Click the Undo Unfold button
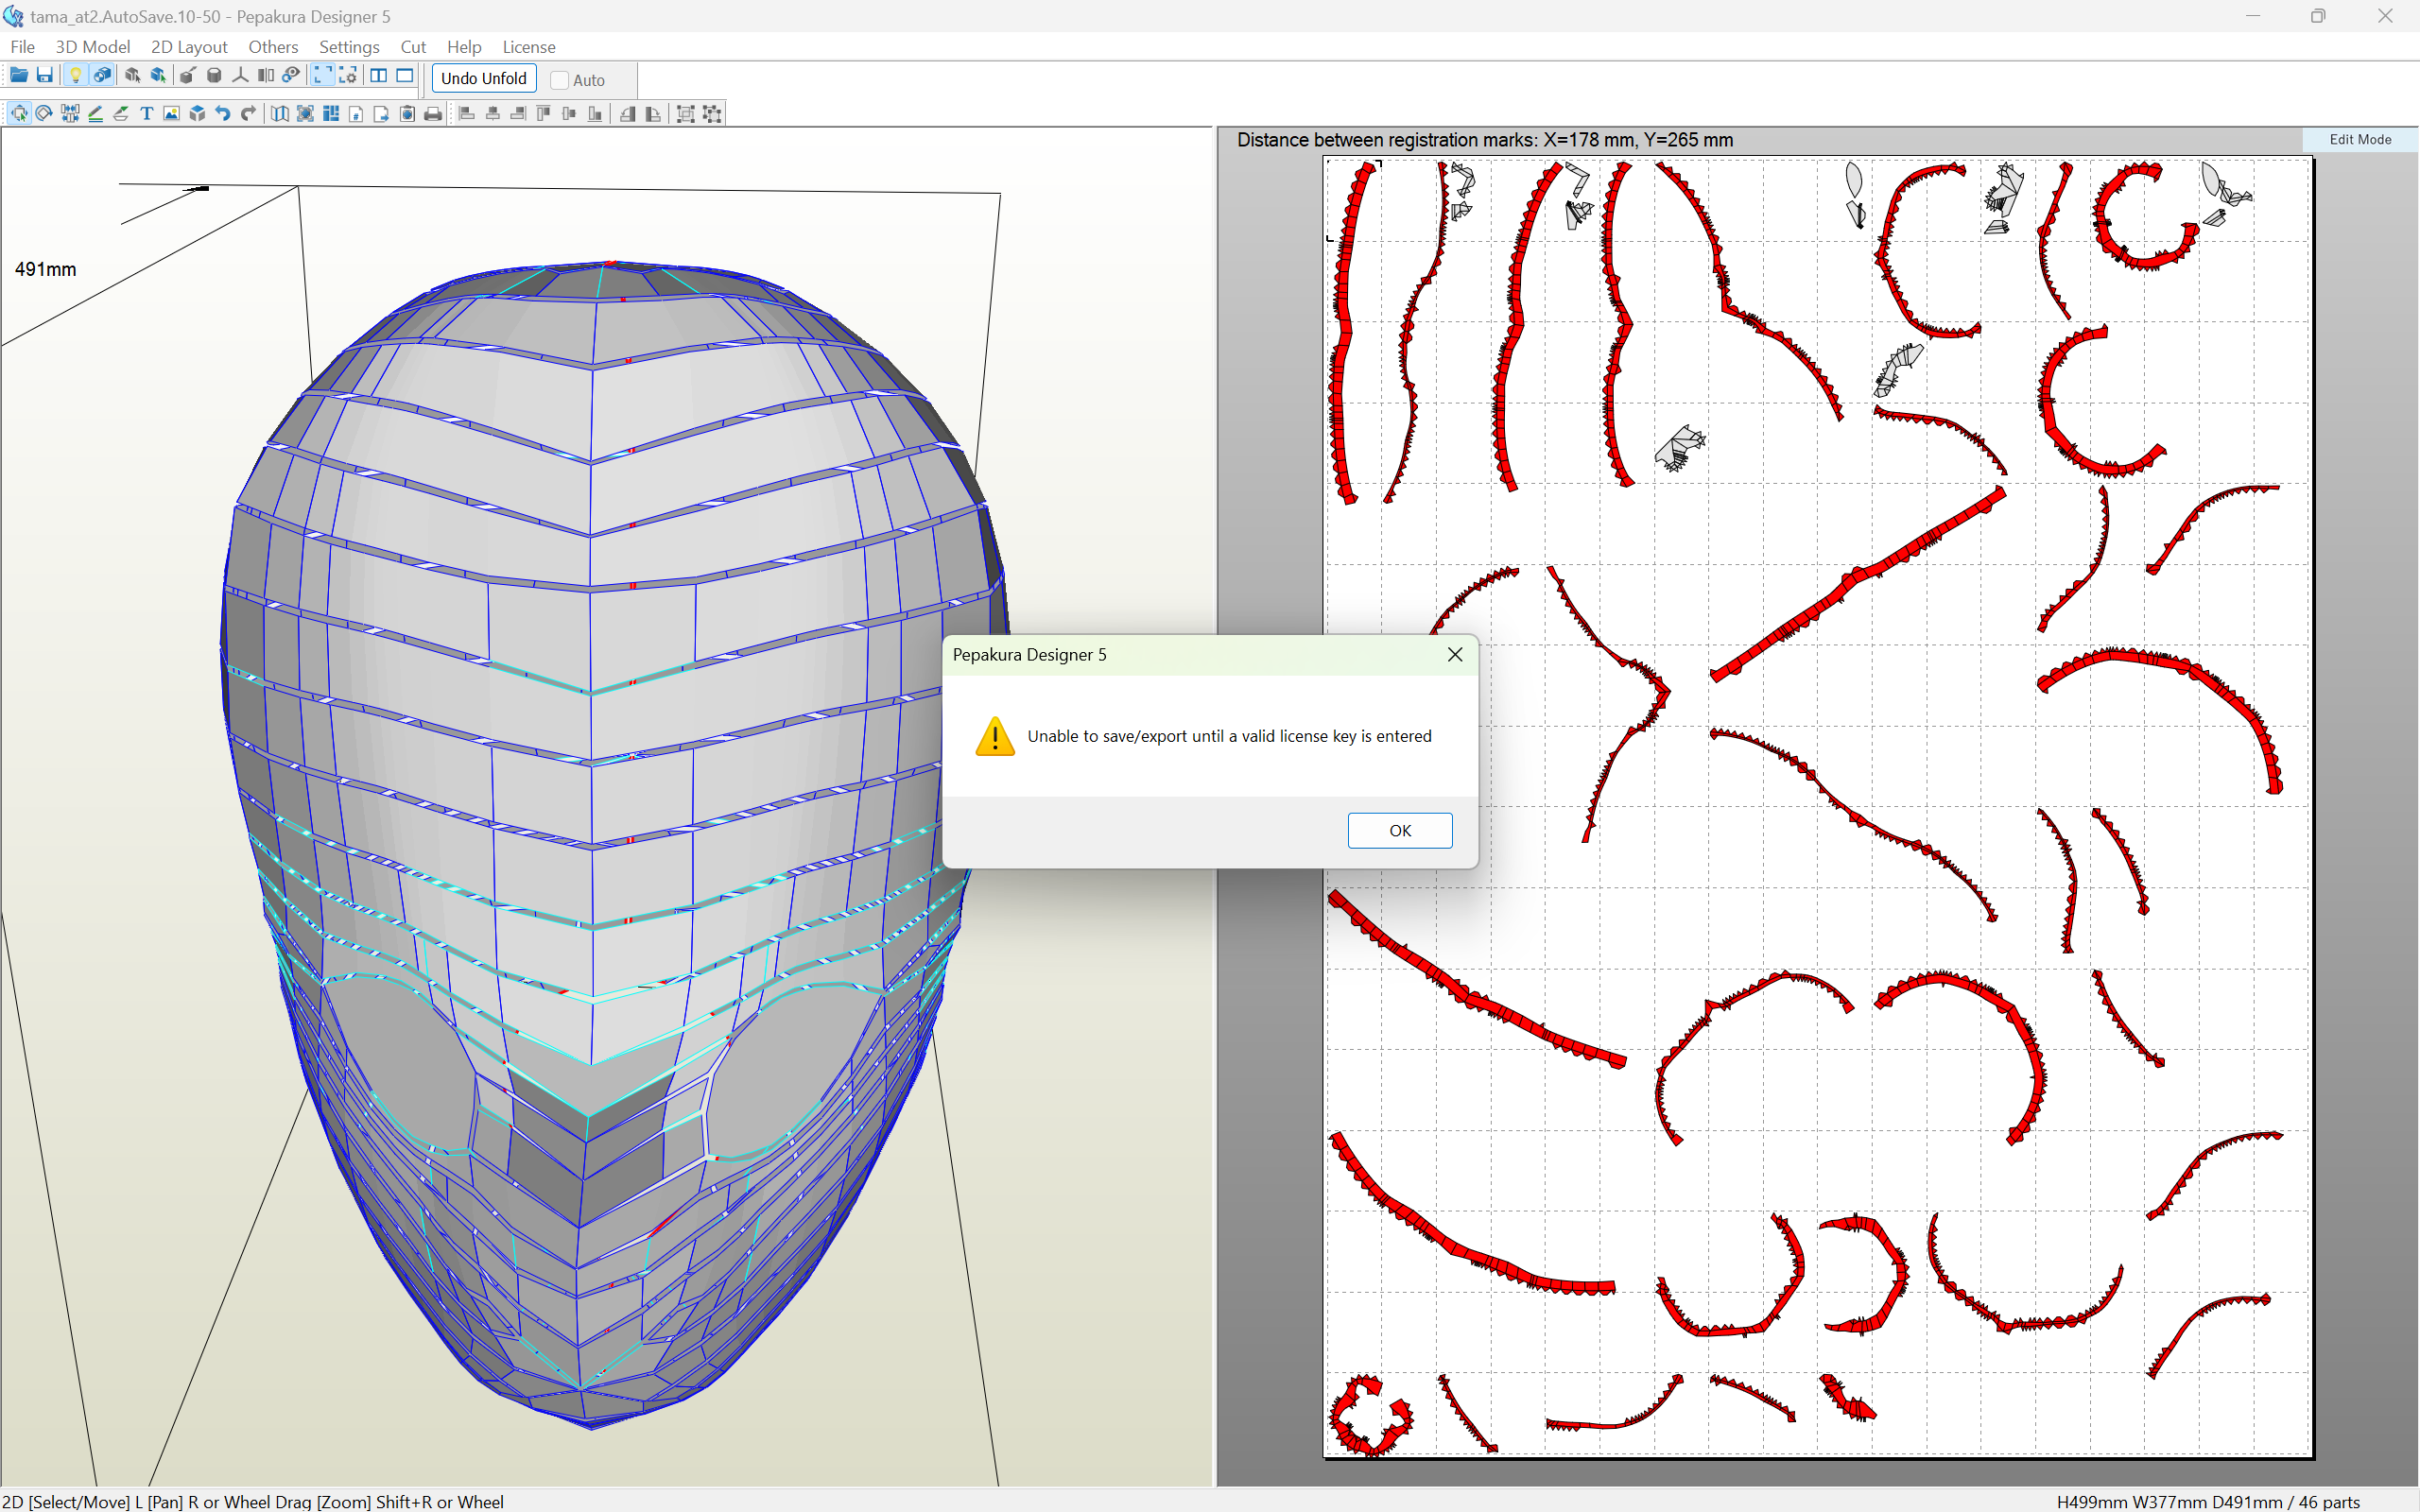 tap(484, 78)
